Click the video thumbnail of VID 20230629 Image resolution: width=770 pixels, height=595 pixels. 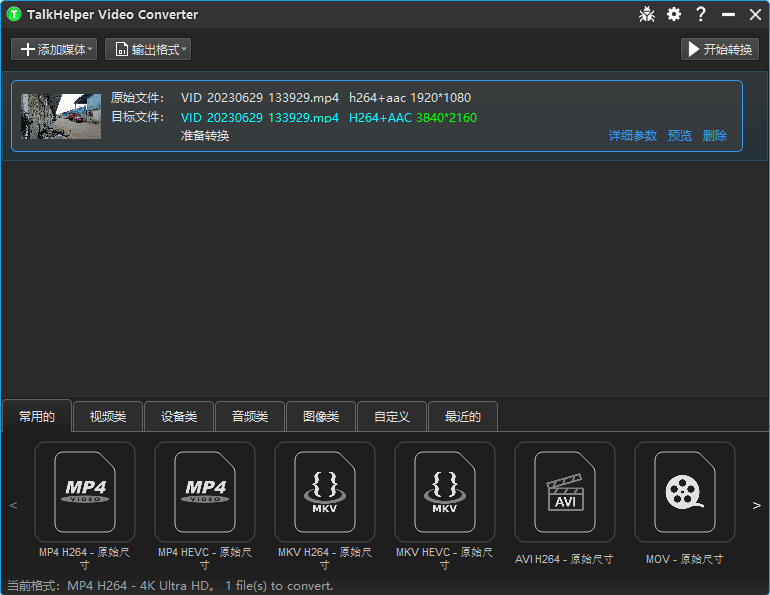pyautogui.click(x=61, y=116)
